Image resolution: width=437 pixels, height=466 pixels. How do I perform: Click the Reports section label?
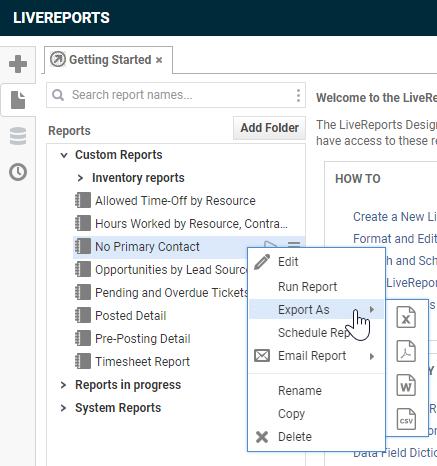click(69, 131)
